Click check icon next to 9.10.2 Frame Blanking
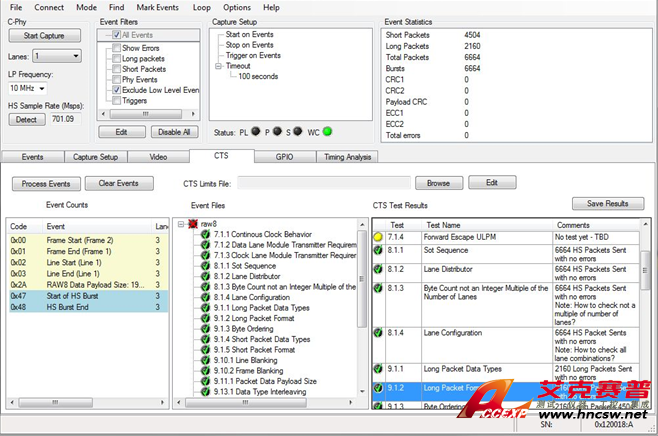Screen dimensions: 658x436 pyautogui.click(x=205, y=370)
